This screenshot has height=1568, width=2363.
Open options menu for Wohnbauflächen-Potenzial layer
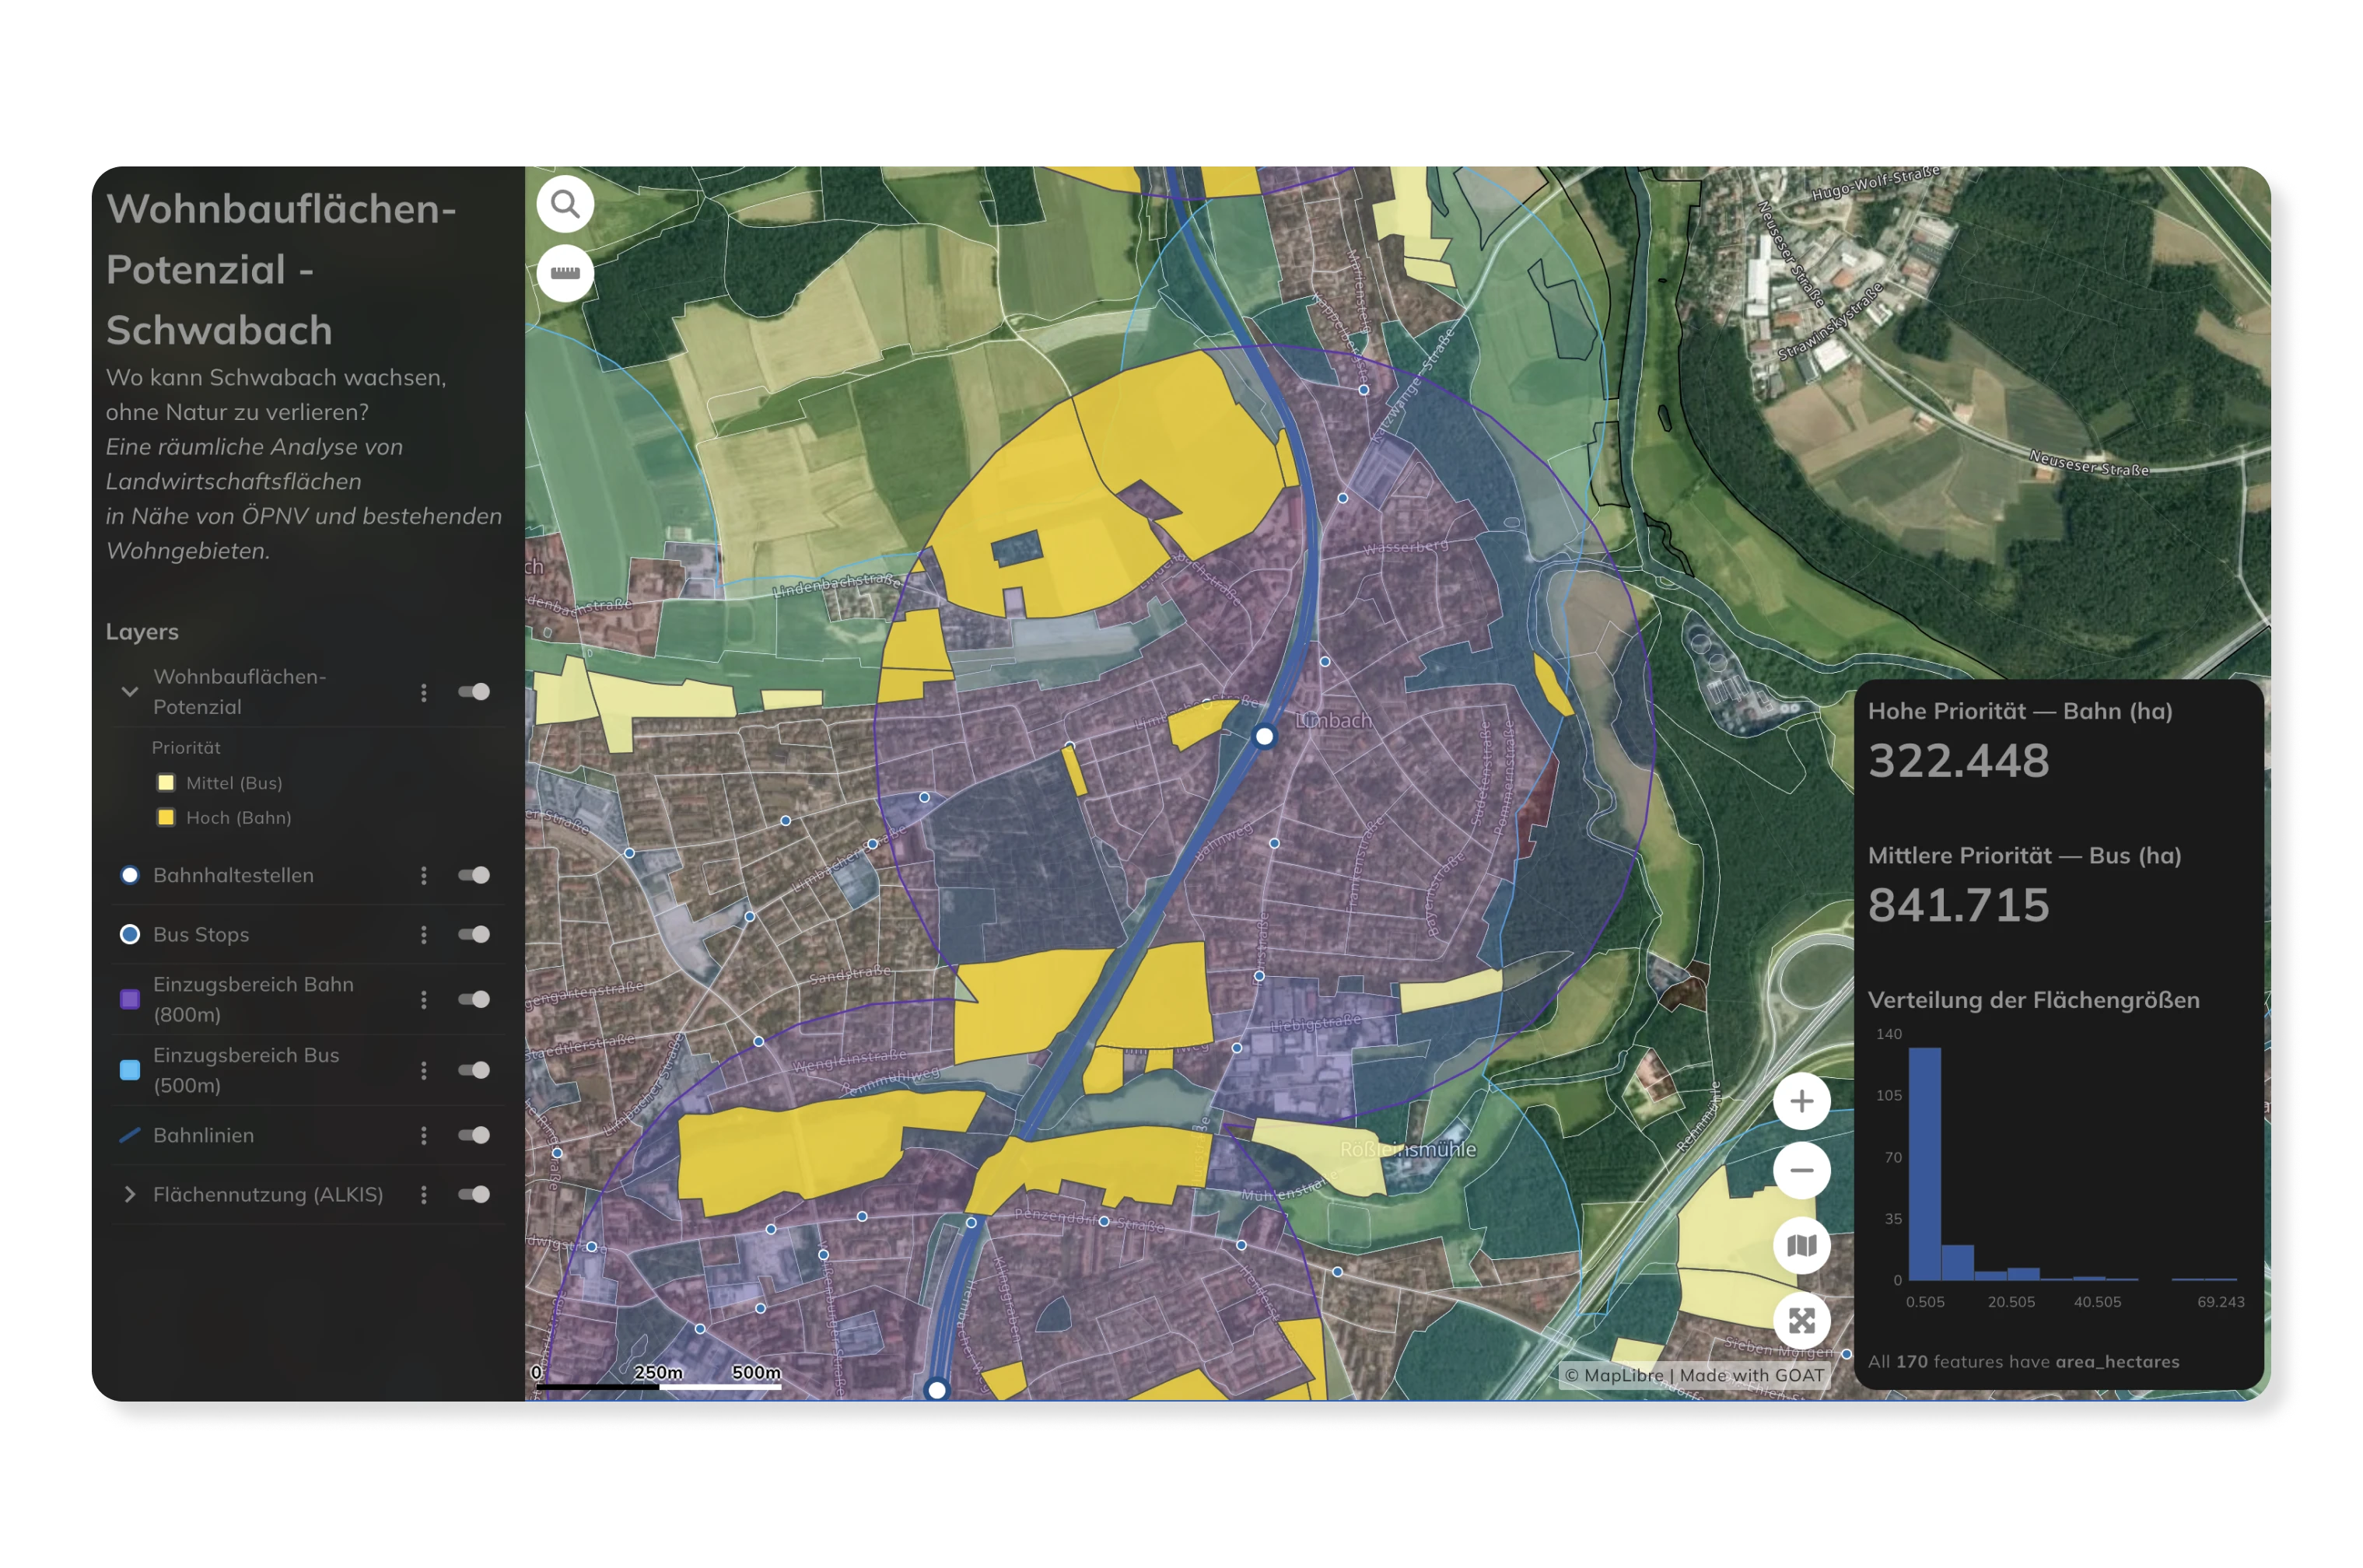(424, 692)
